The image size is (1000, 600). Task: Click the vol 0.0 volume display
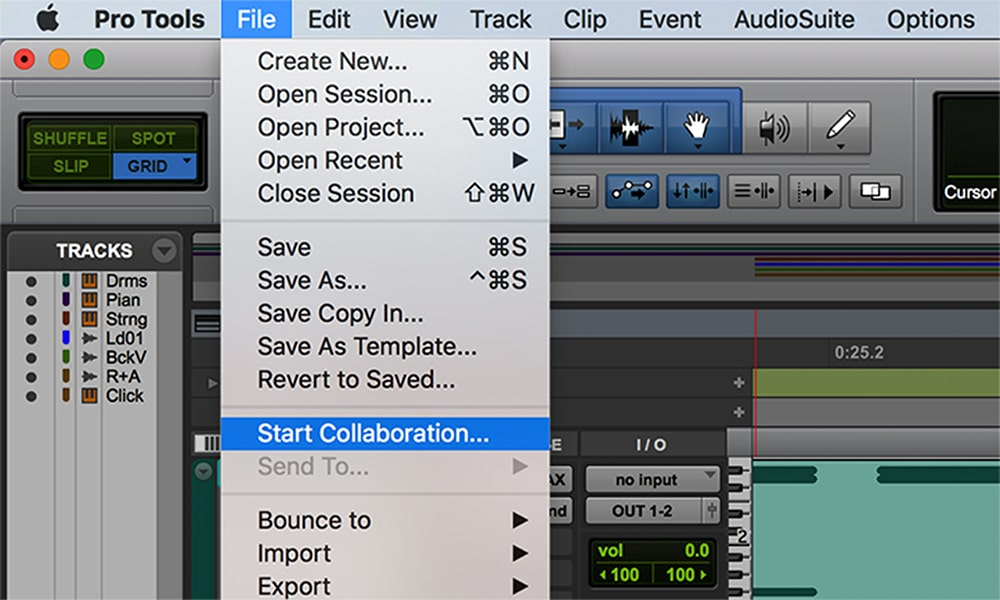point(652,550)
